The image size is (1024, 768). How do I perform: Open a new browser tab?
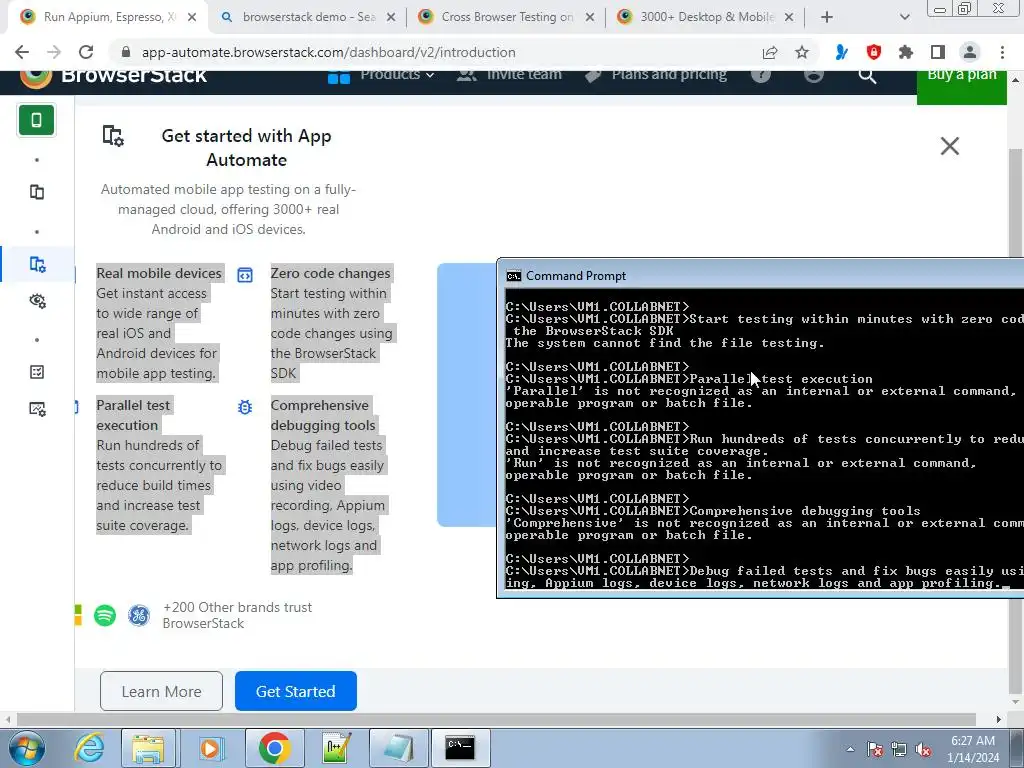[x=827, y=17]
